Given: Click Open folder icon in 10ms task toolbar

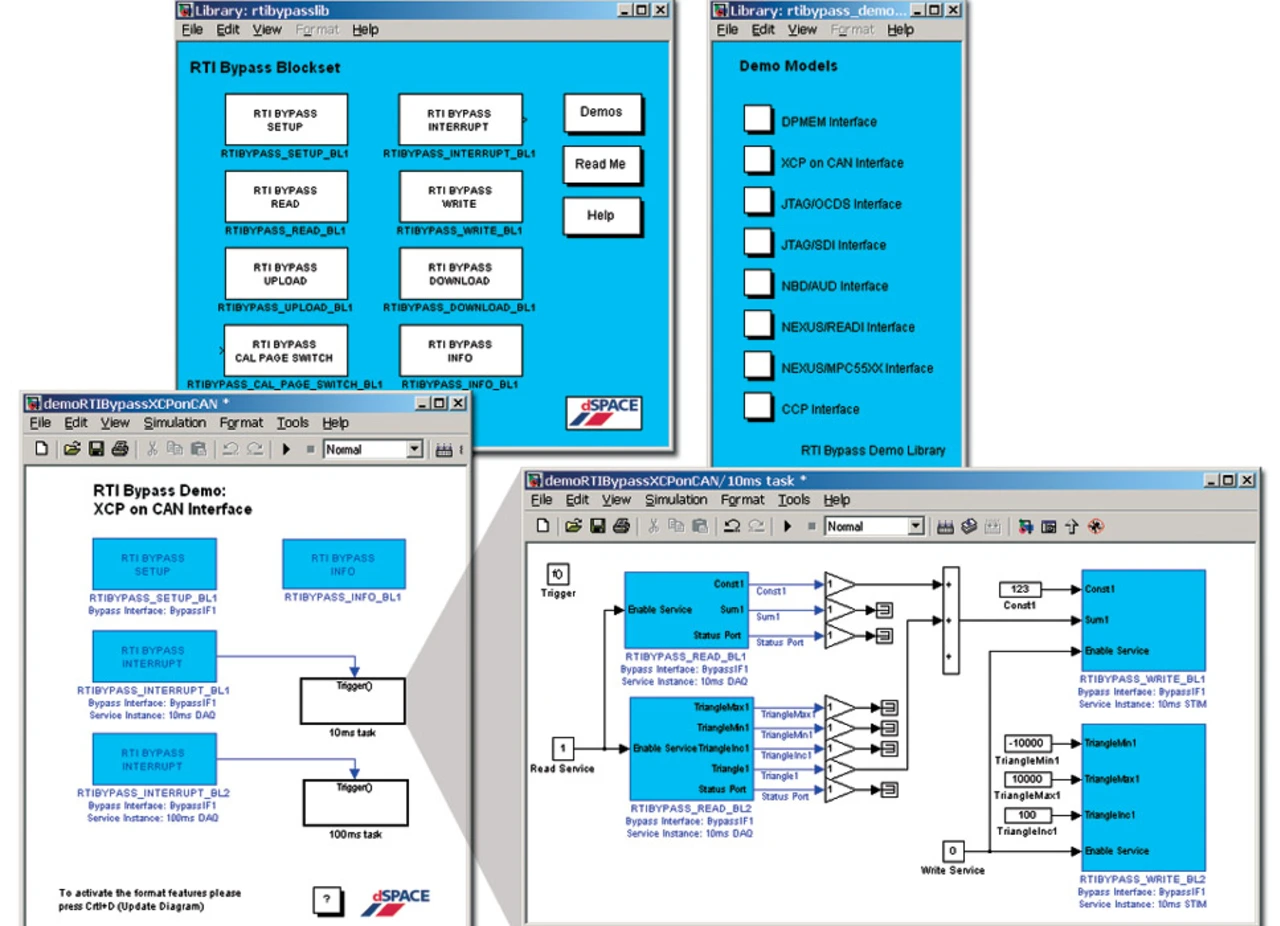Looking at the screenshot, I should coord(573,526).
